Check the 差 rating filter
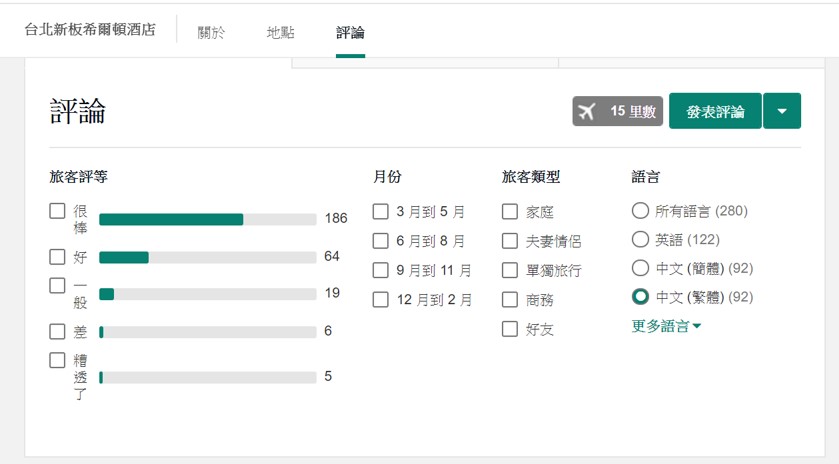Screen dimensions: 839x464 point(58,331)
